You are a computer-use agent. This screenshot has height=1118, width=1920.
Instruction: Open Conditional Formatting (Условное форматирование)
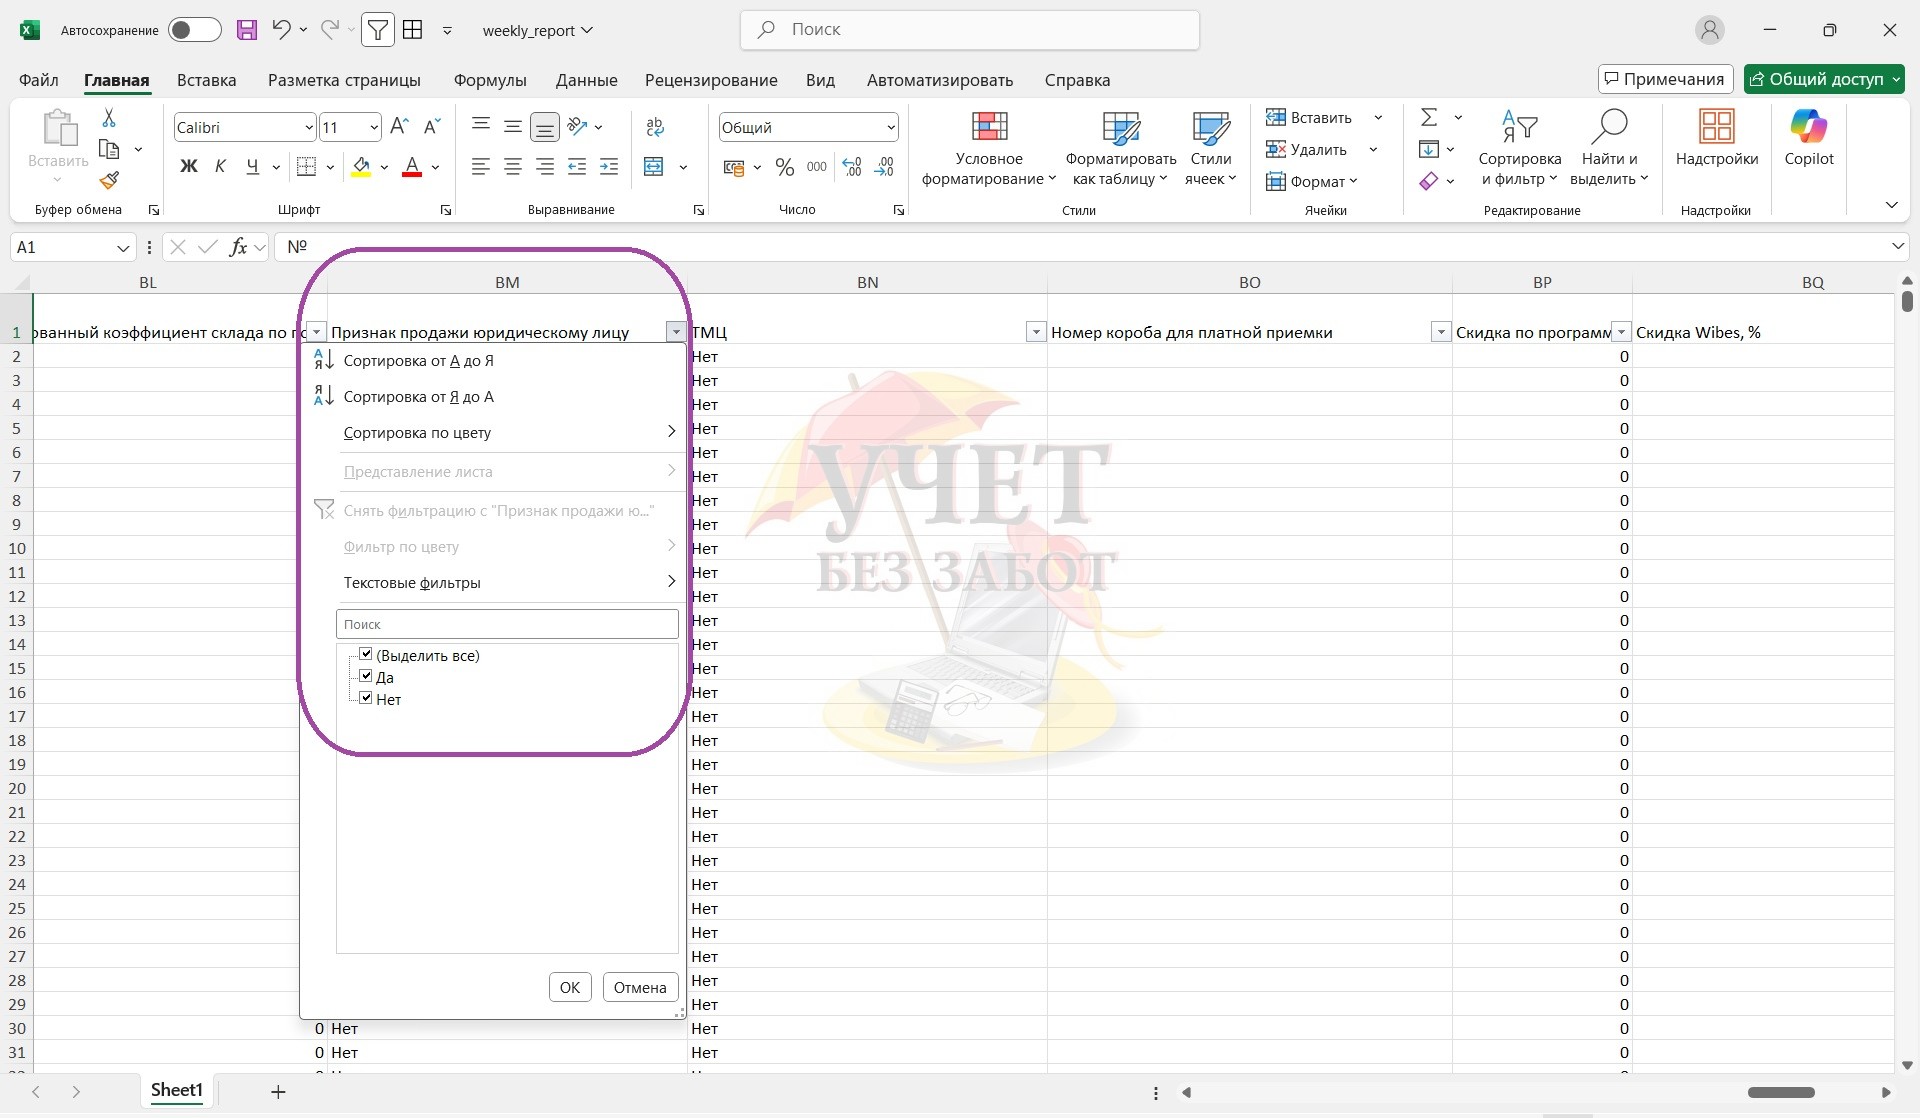988,148
